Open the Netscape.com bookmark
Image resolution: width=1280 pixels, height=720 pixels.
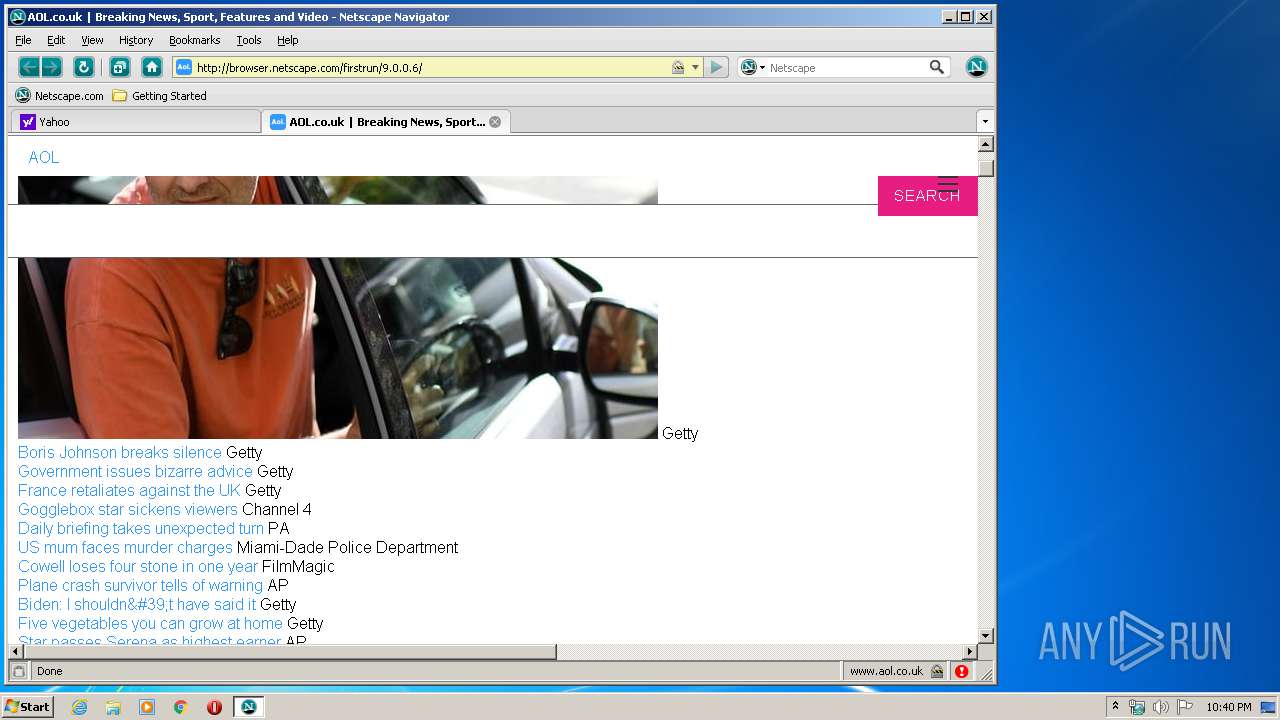(x=60, y=96)
